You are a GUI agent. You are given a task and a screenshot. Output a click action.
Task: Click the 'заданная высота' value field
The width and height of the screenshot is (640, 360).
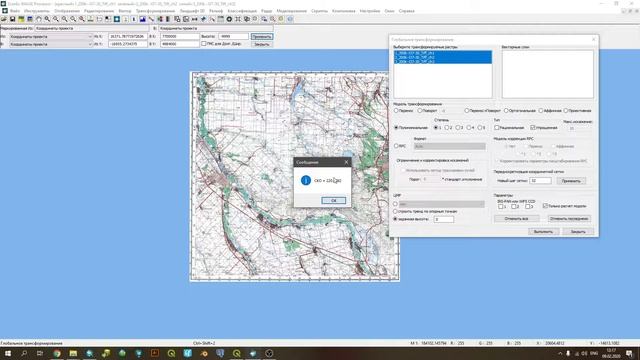tap(444, 219)
